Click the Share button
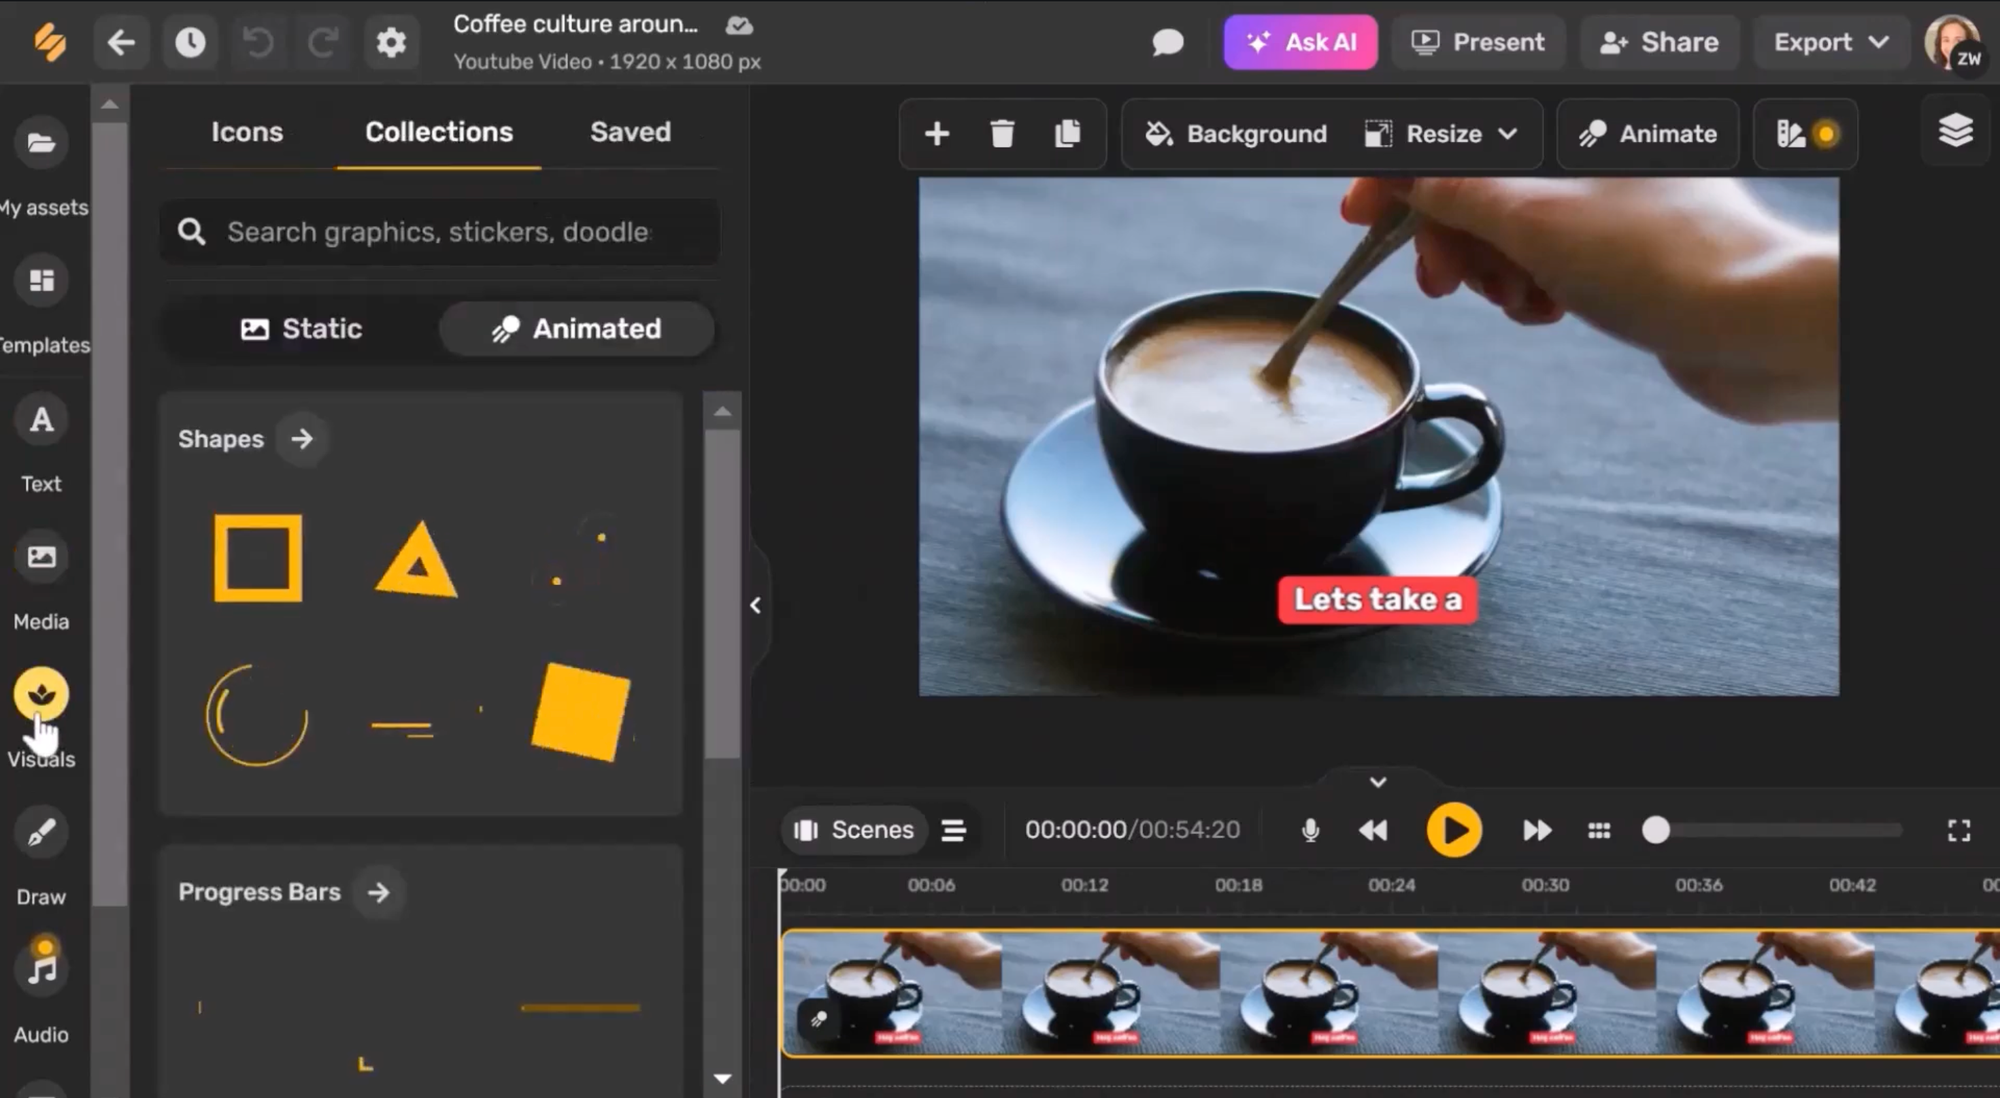 [1660, 42]
